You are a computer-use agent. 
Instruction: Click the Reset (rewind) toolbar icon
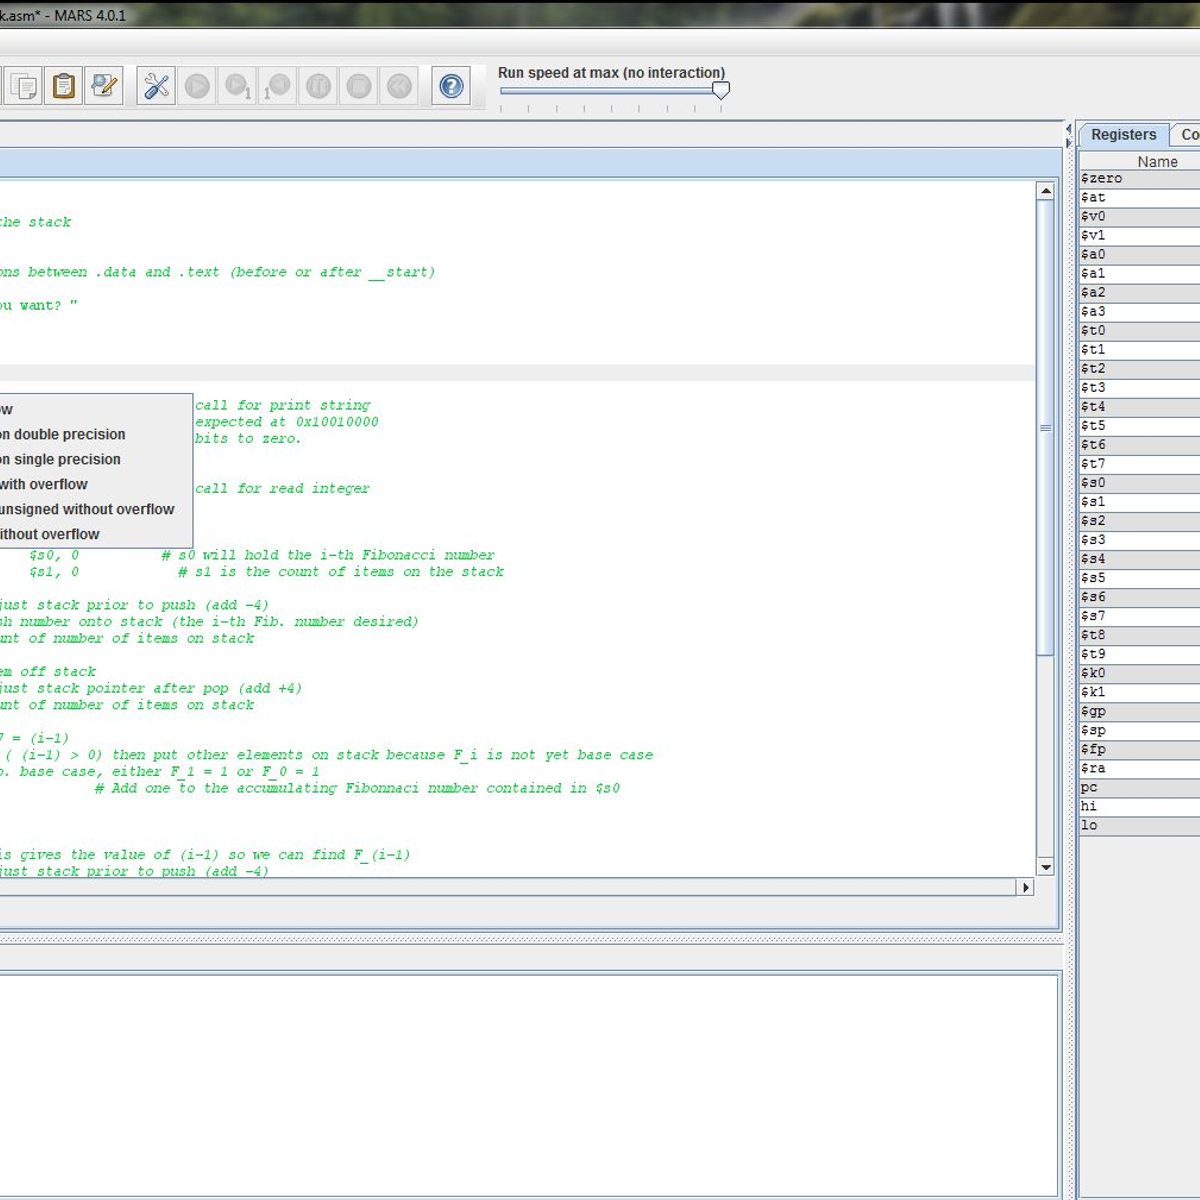pyautogui.click(x=399, y=87)
